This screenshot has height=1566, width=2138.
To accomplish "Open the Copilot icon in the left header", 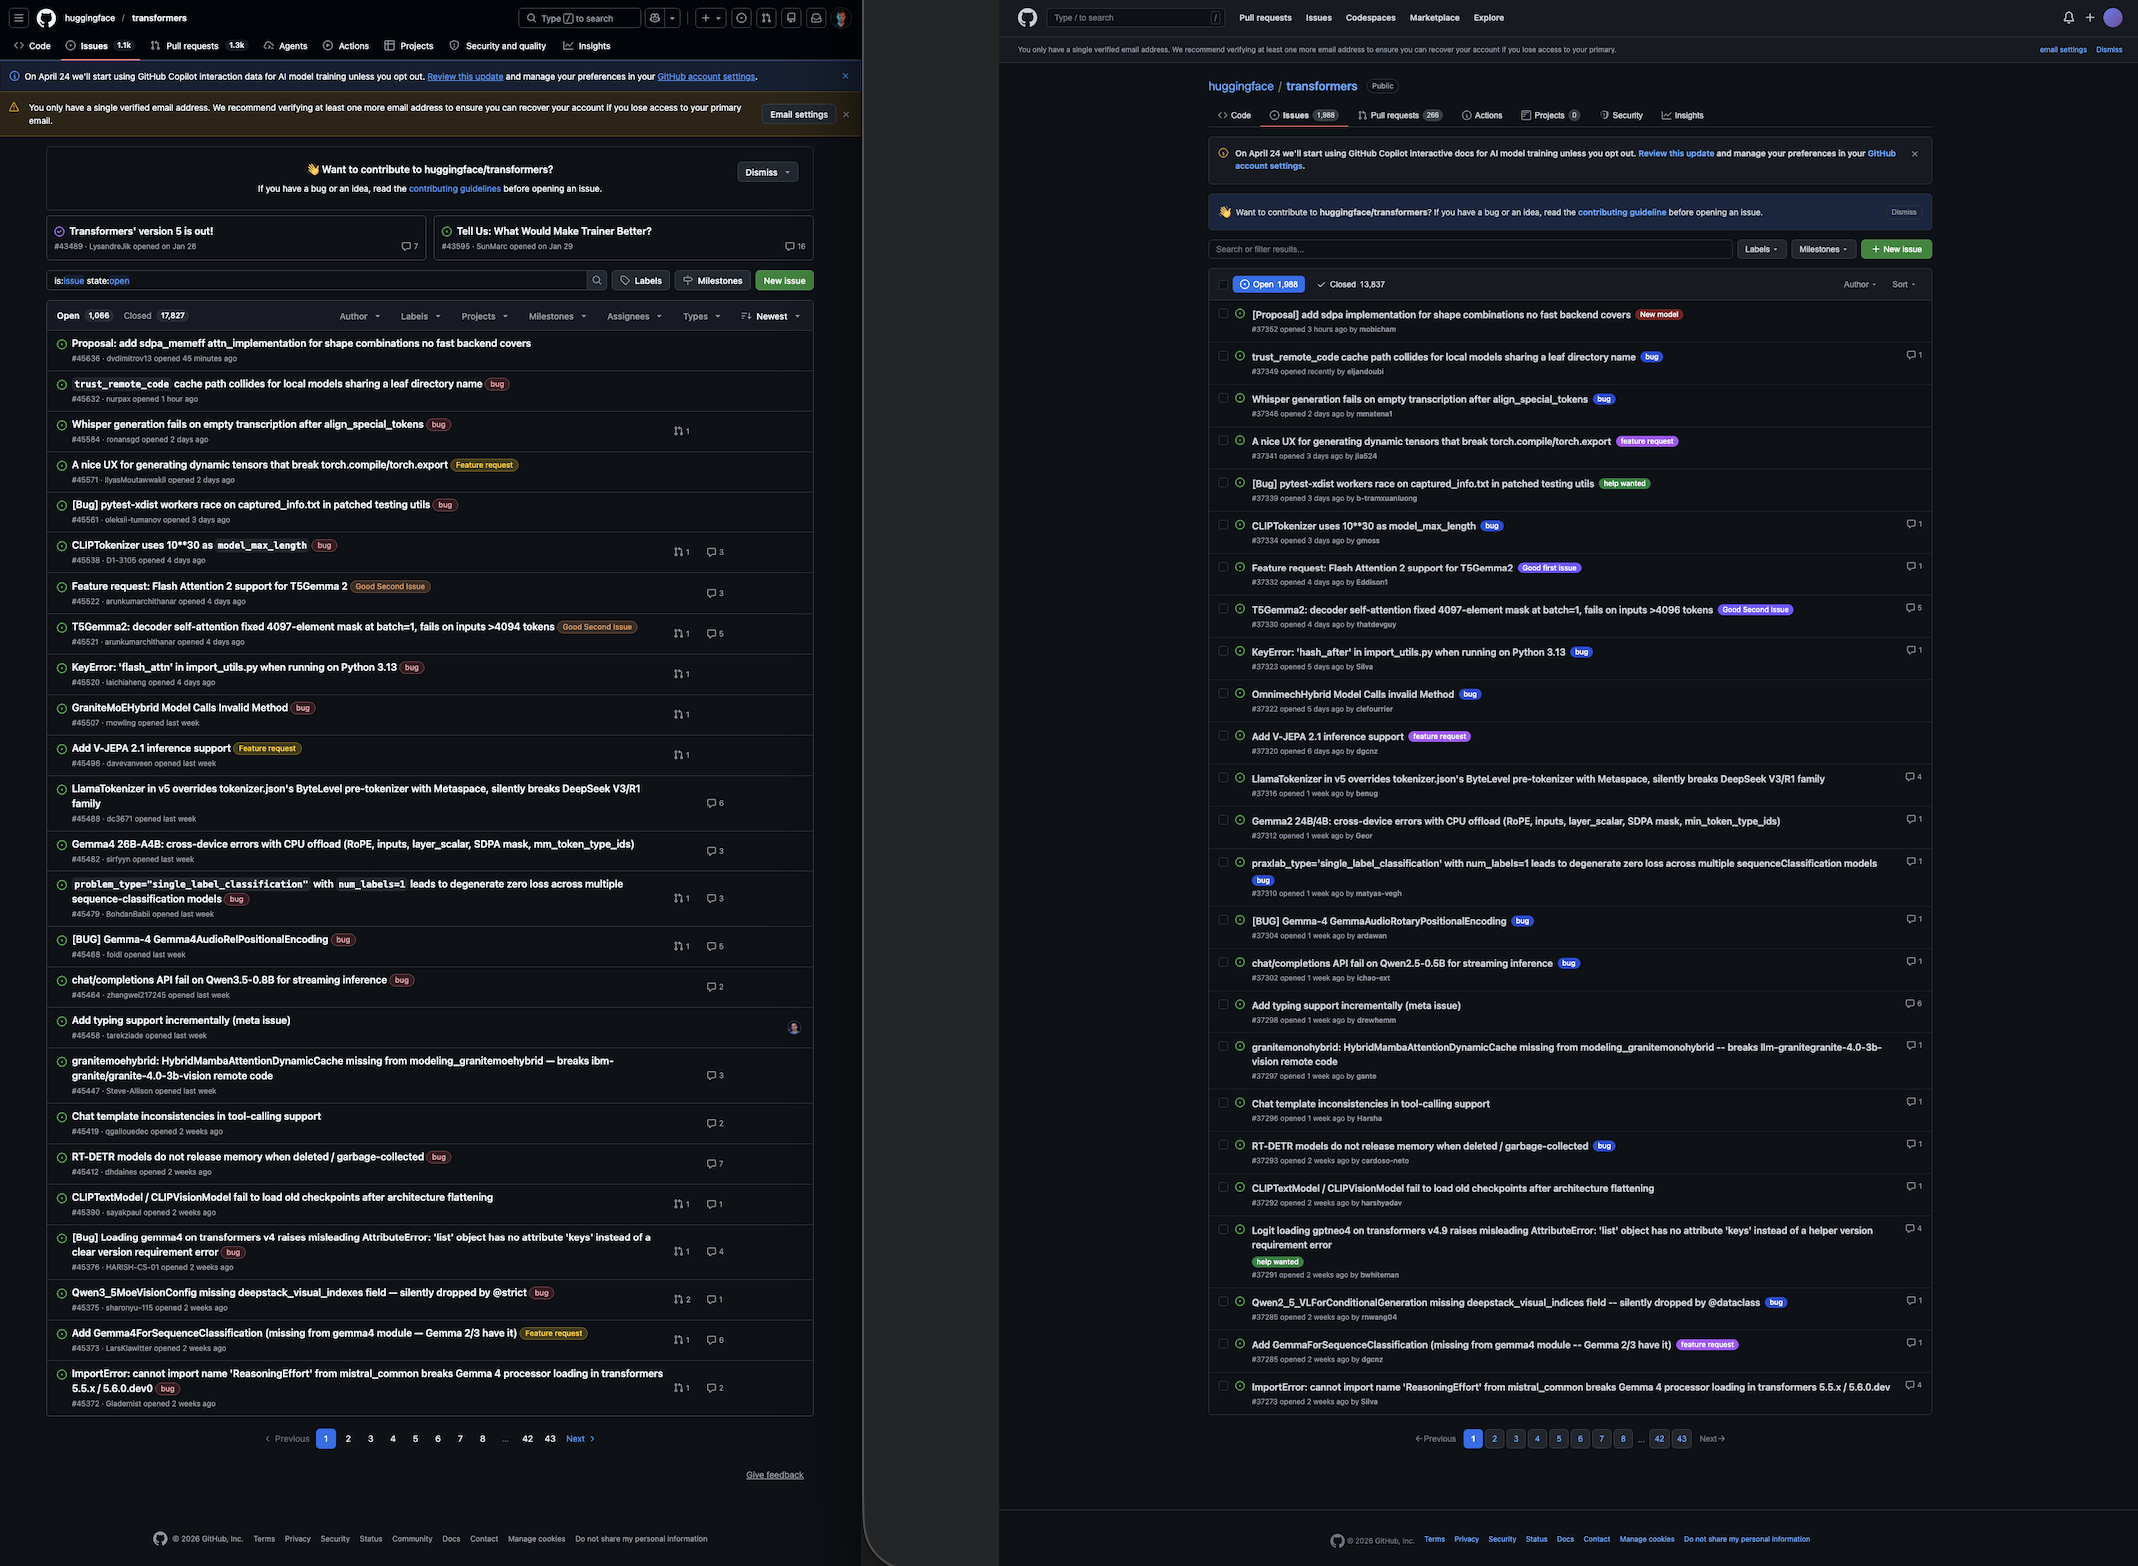I will (655, 18).
